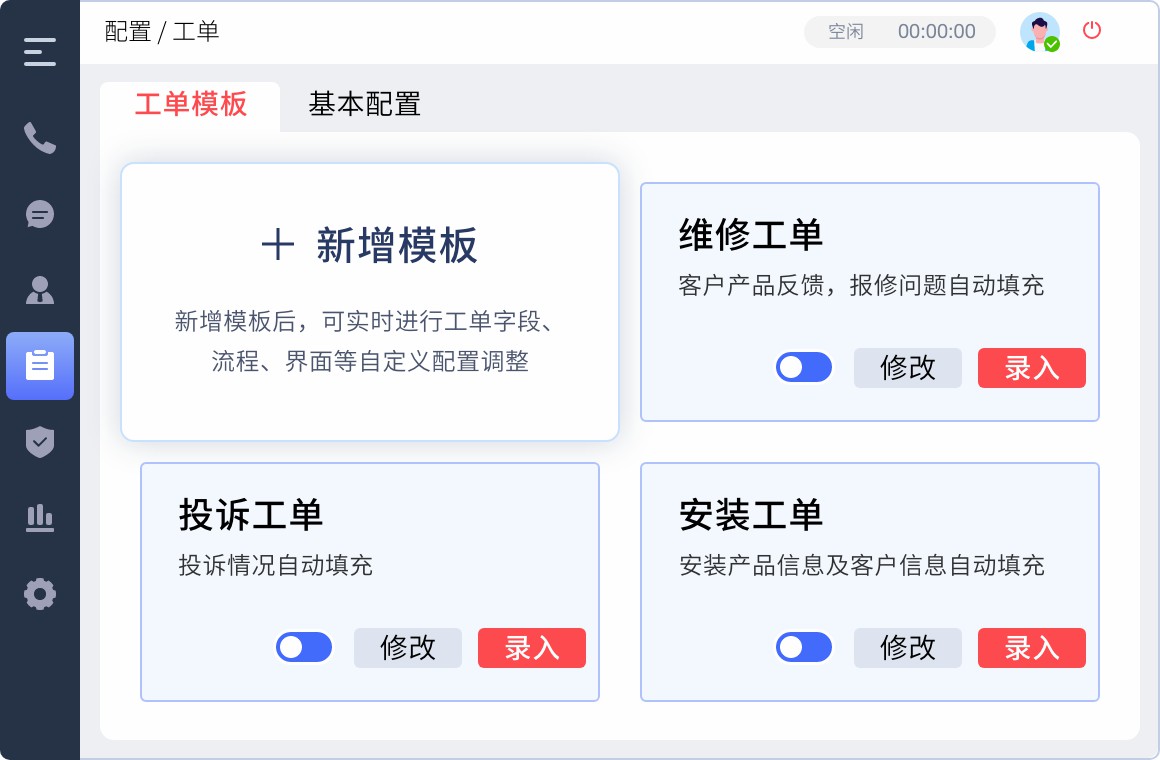Click the user avatar in the top bar
Screen dimensions: 1160x760
pyautogui.click(x=1040, y=32)
